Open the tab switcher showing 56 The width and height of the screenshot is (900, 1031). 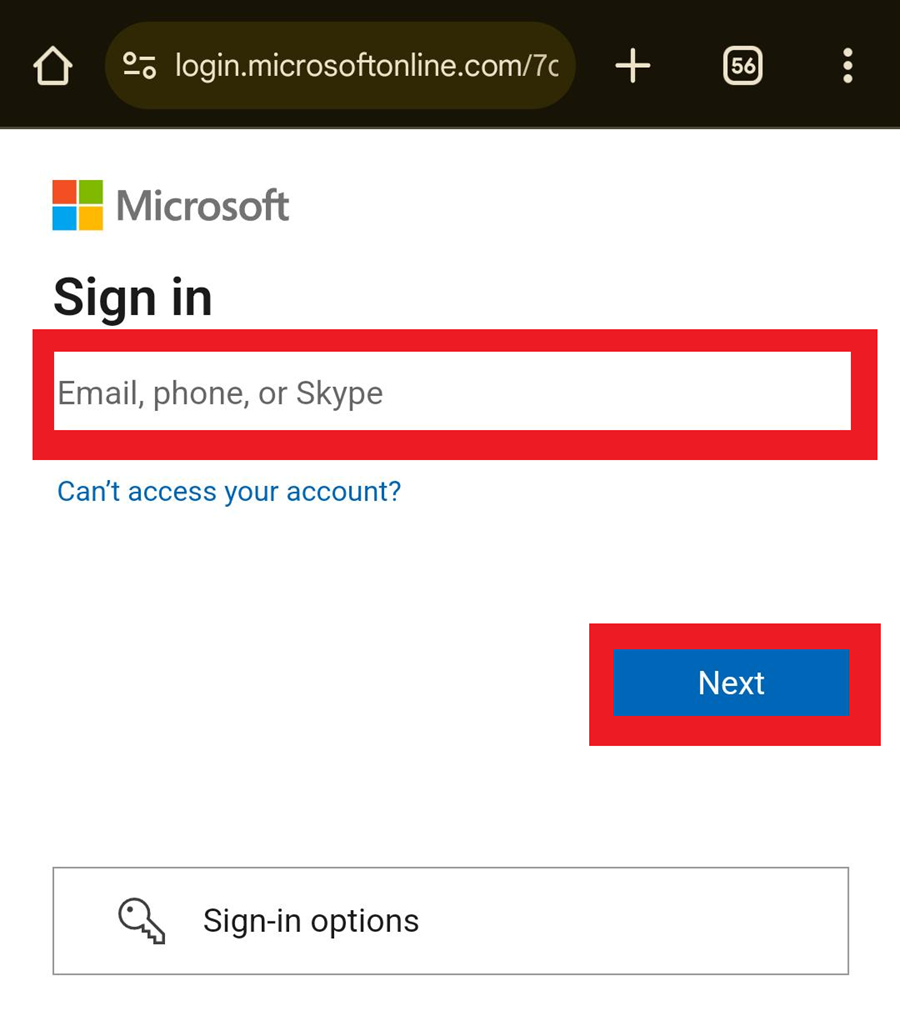point(742,67)
